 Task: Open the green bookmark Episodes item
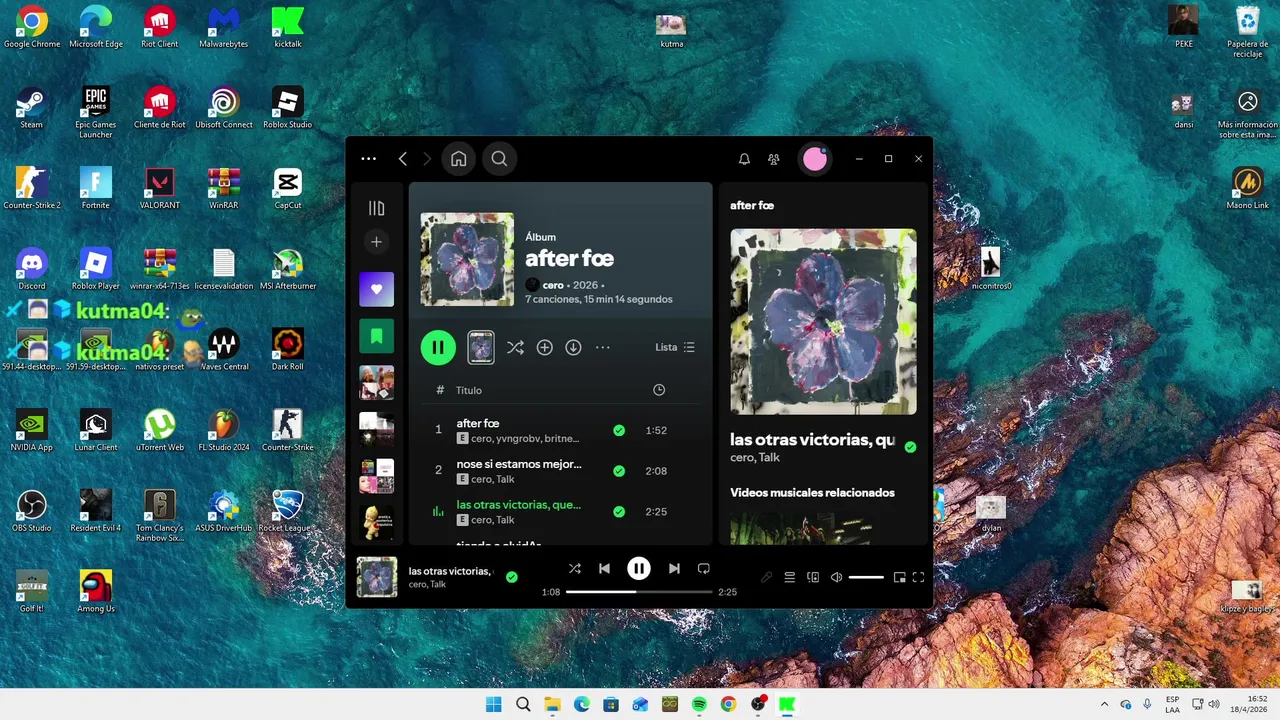[377, 336]
